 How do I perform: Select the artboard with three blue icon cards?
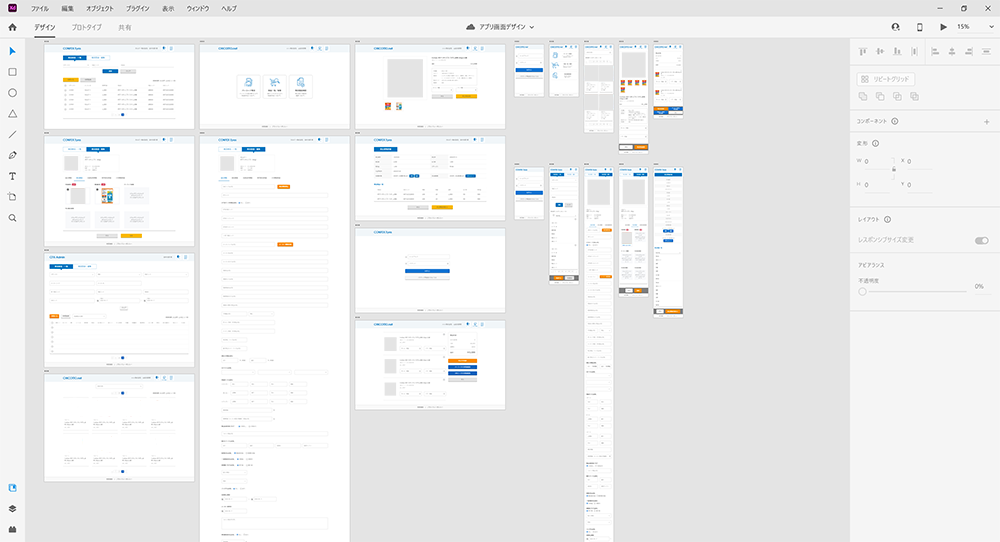[274, 87]
